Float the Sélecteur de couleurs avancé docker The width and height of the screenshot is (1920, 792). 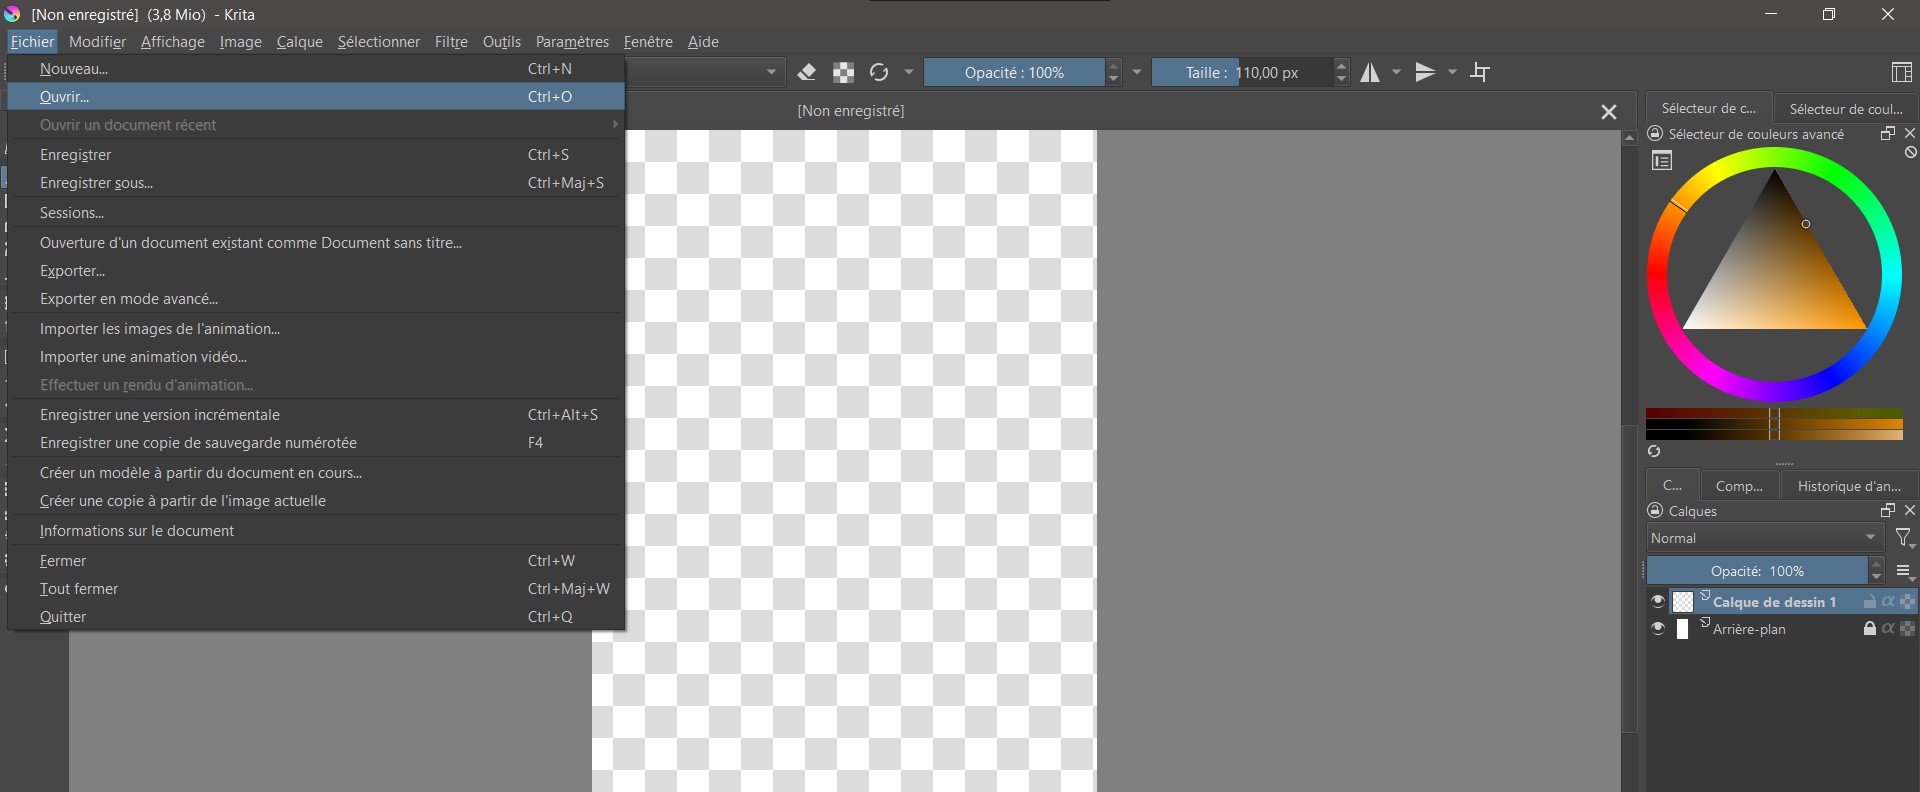point(1888,133)
